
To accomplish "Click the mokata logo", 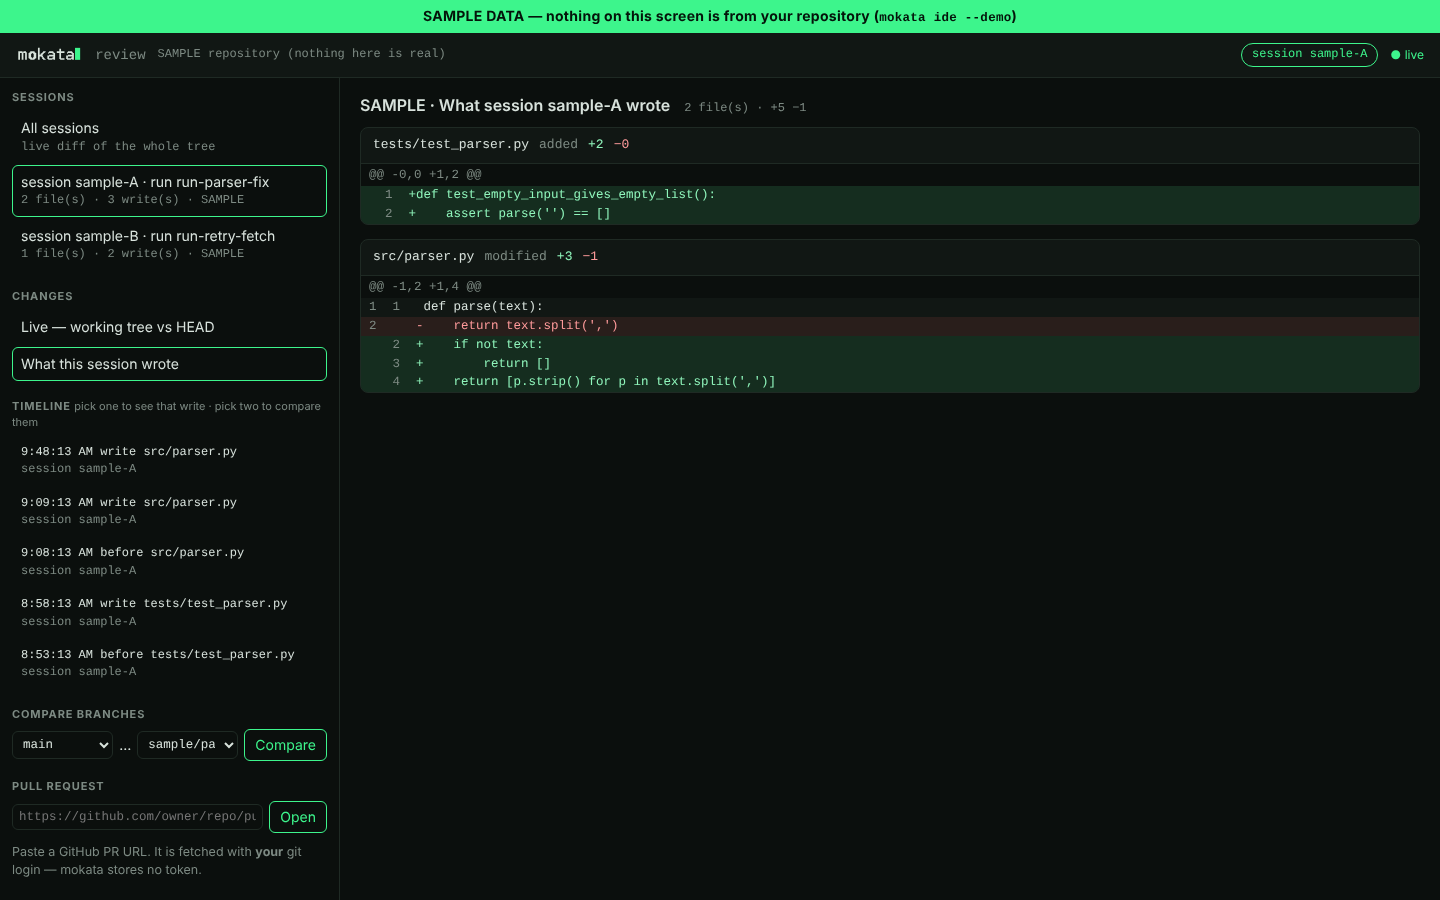I will pos(49,54).
